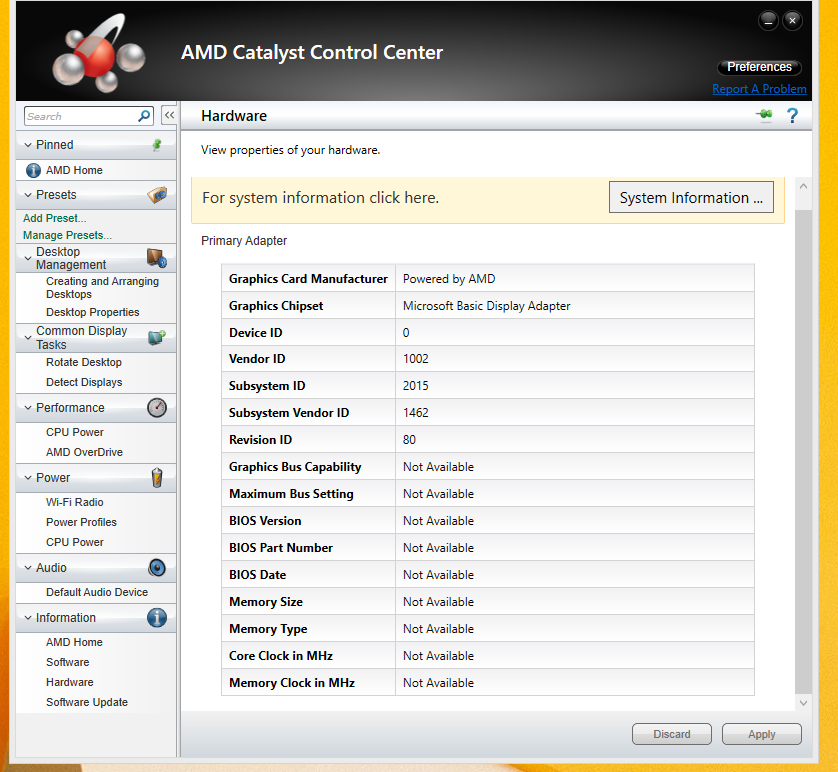The width and height of the screenshot is (838, 772).
Task: Open Power Profiles page
Action: (x=81, y=522)
